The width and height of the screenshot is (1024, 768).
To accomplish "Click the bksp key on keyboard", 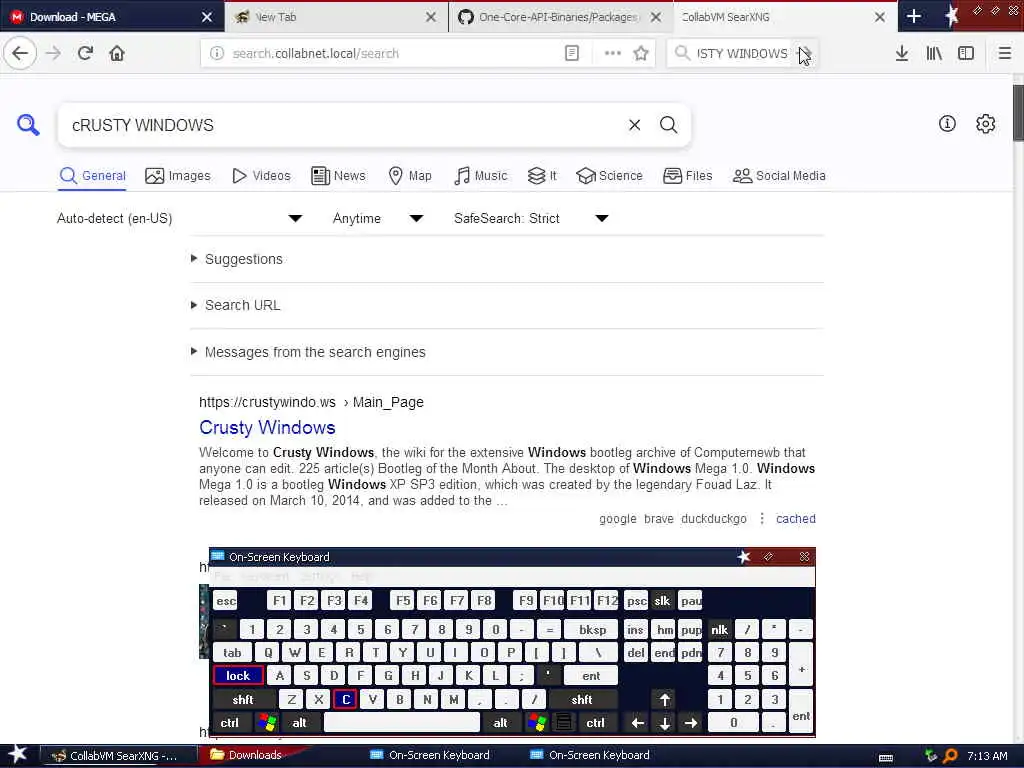I will [x=592, y=630].
